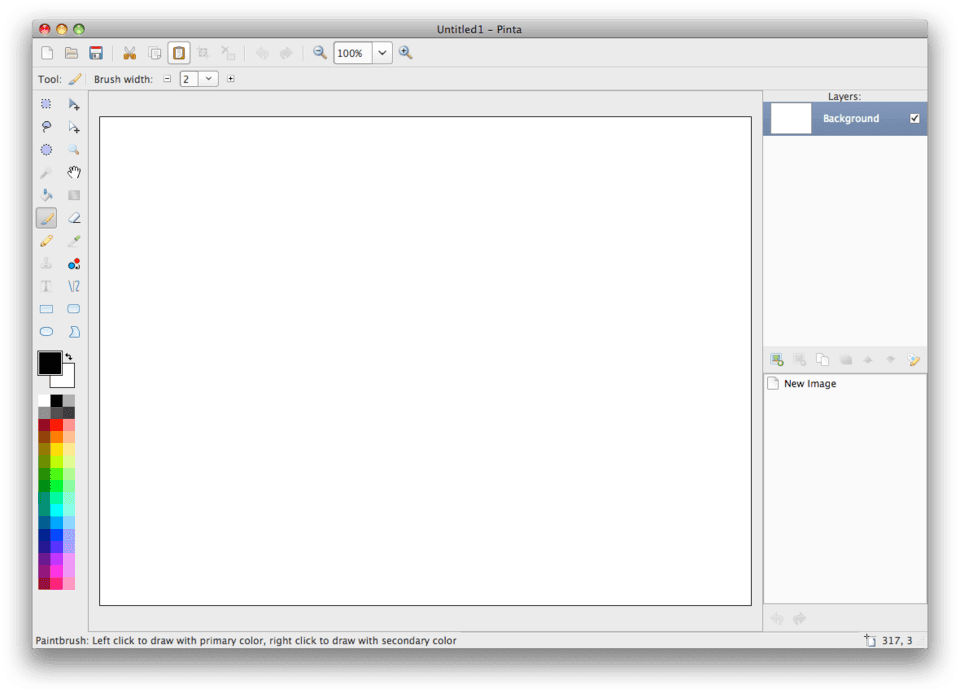The height and width of the screenshot is (693, 960).
Task: Delete the current layer
Action: pyautogui.click(x=800, y=360)
